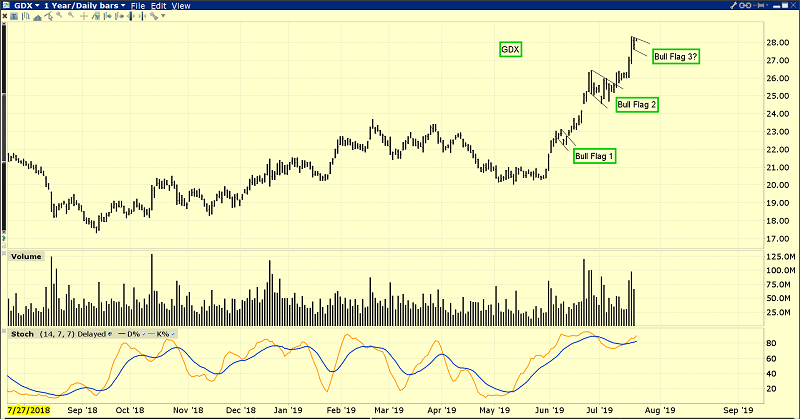
Task: Click the Jan '19 date axis label
Action: (x=288, y=410)
